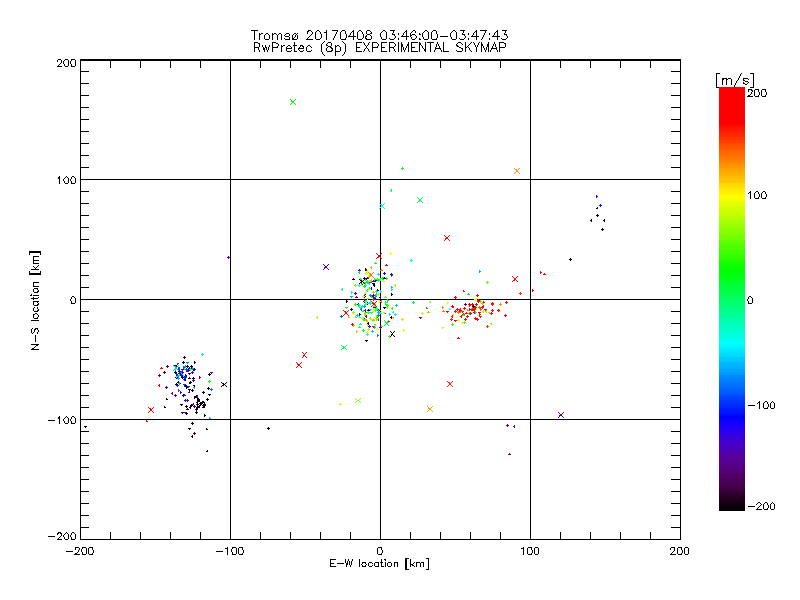Image resolution: width=800 pixels, height=600 pixels.
Task: Click the 100 tick label on E-W axis
Action: pyautogui.click(x=530, y=551)
